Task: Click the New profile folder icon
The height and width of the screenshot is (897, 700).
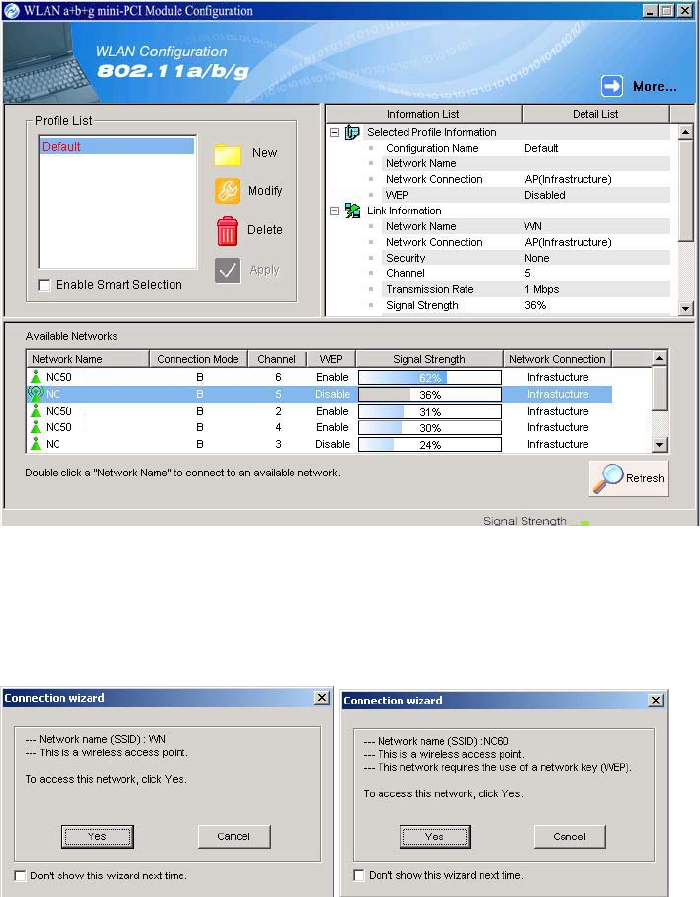Action: click(227, 154)
